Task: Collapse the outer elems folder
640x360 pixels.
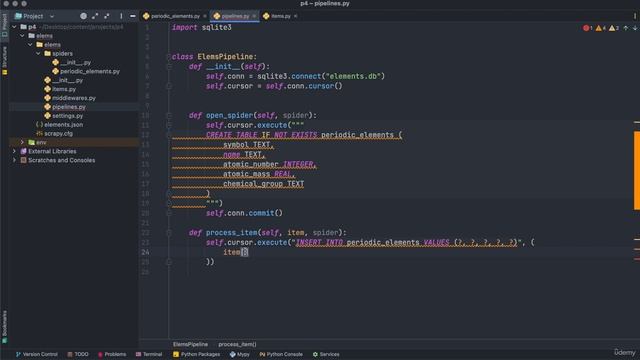Action: (22, 36)
